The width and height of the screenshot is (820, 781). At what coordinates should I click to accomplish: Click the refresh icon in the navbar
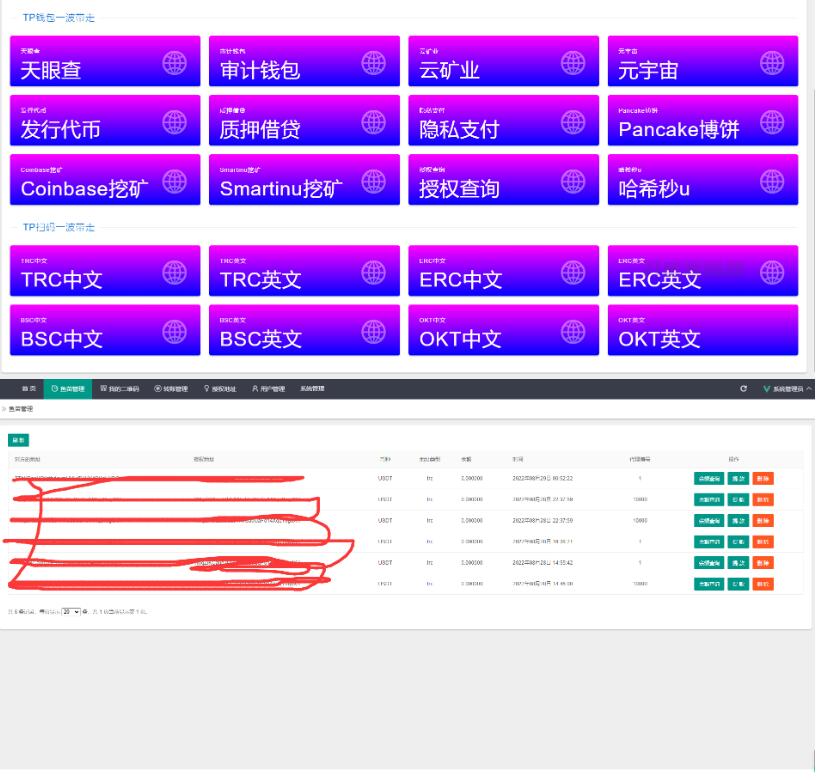(742, 389)
